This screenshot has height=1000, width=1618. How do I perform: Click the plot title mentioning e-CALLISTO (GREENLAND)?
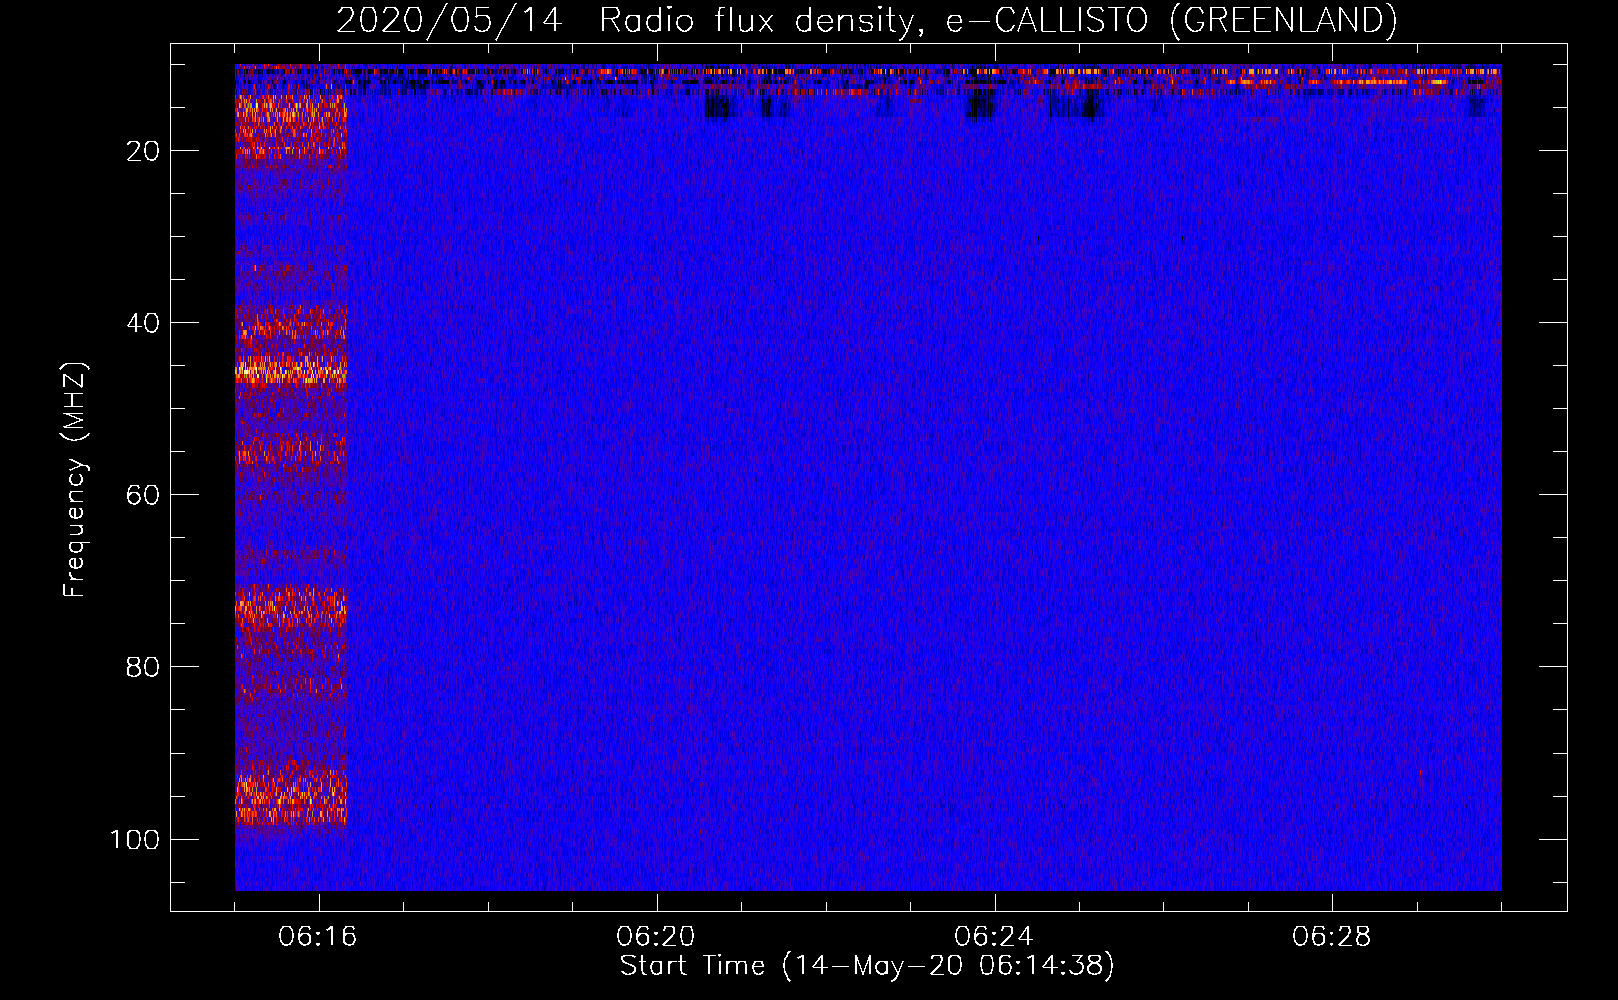click(866, 20)
